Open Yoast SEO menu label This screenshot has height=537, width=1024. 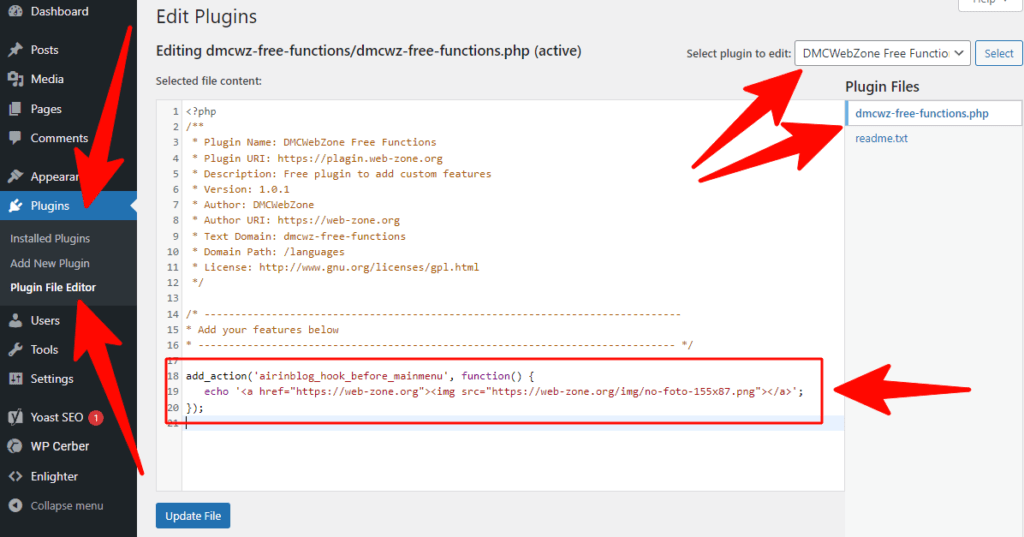(57, 417)
